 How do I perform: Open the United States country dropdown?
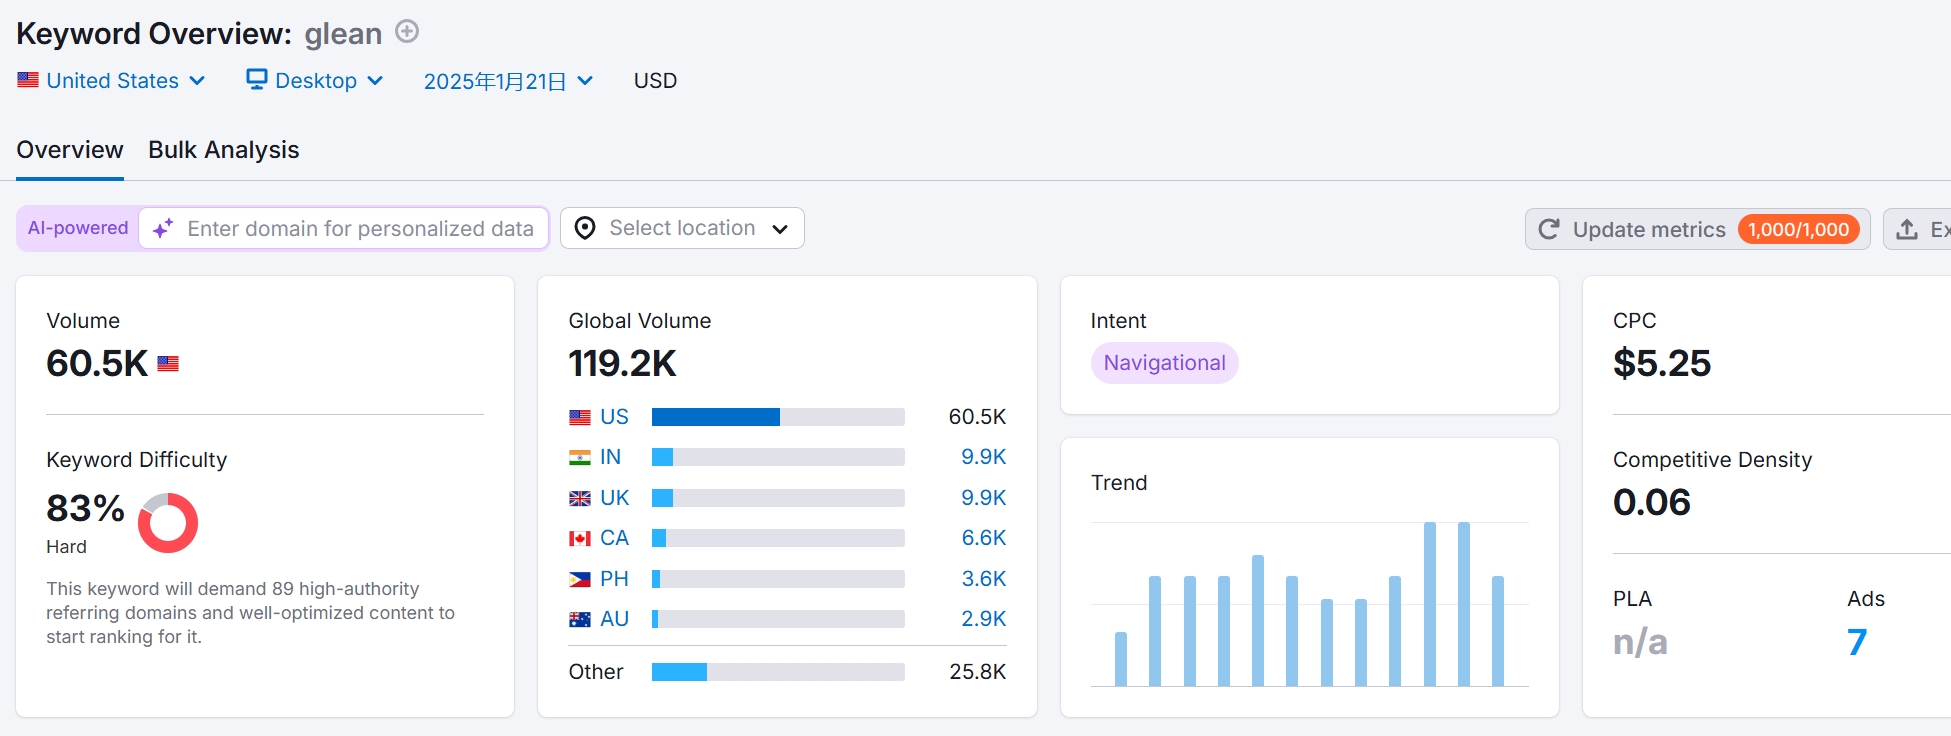112,81
